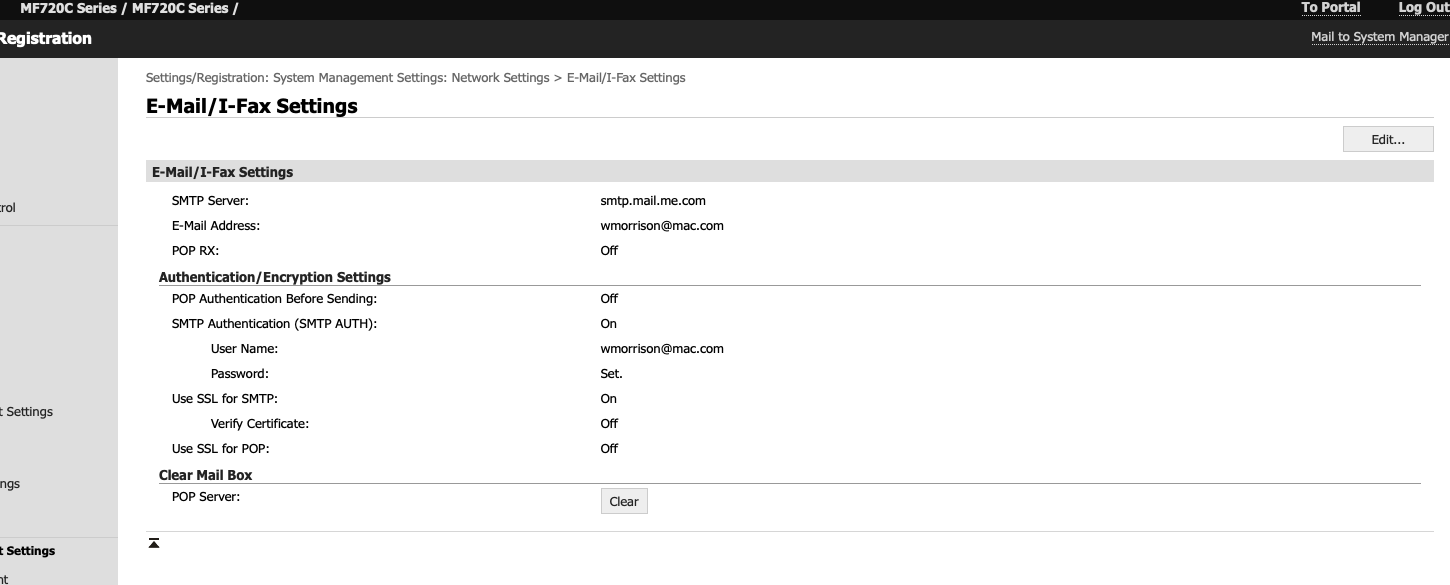
Task: Select the bold "t Settings" sidebar item
Action: pos(28,551)
